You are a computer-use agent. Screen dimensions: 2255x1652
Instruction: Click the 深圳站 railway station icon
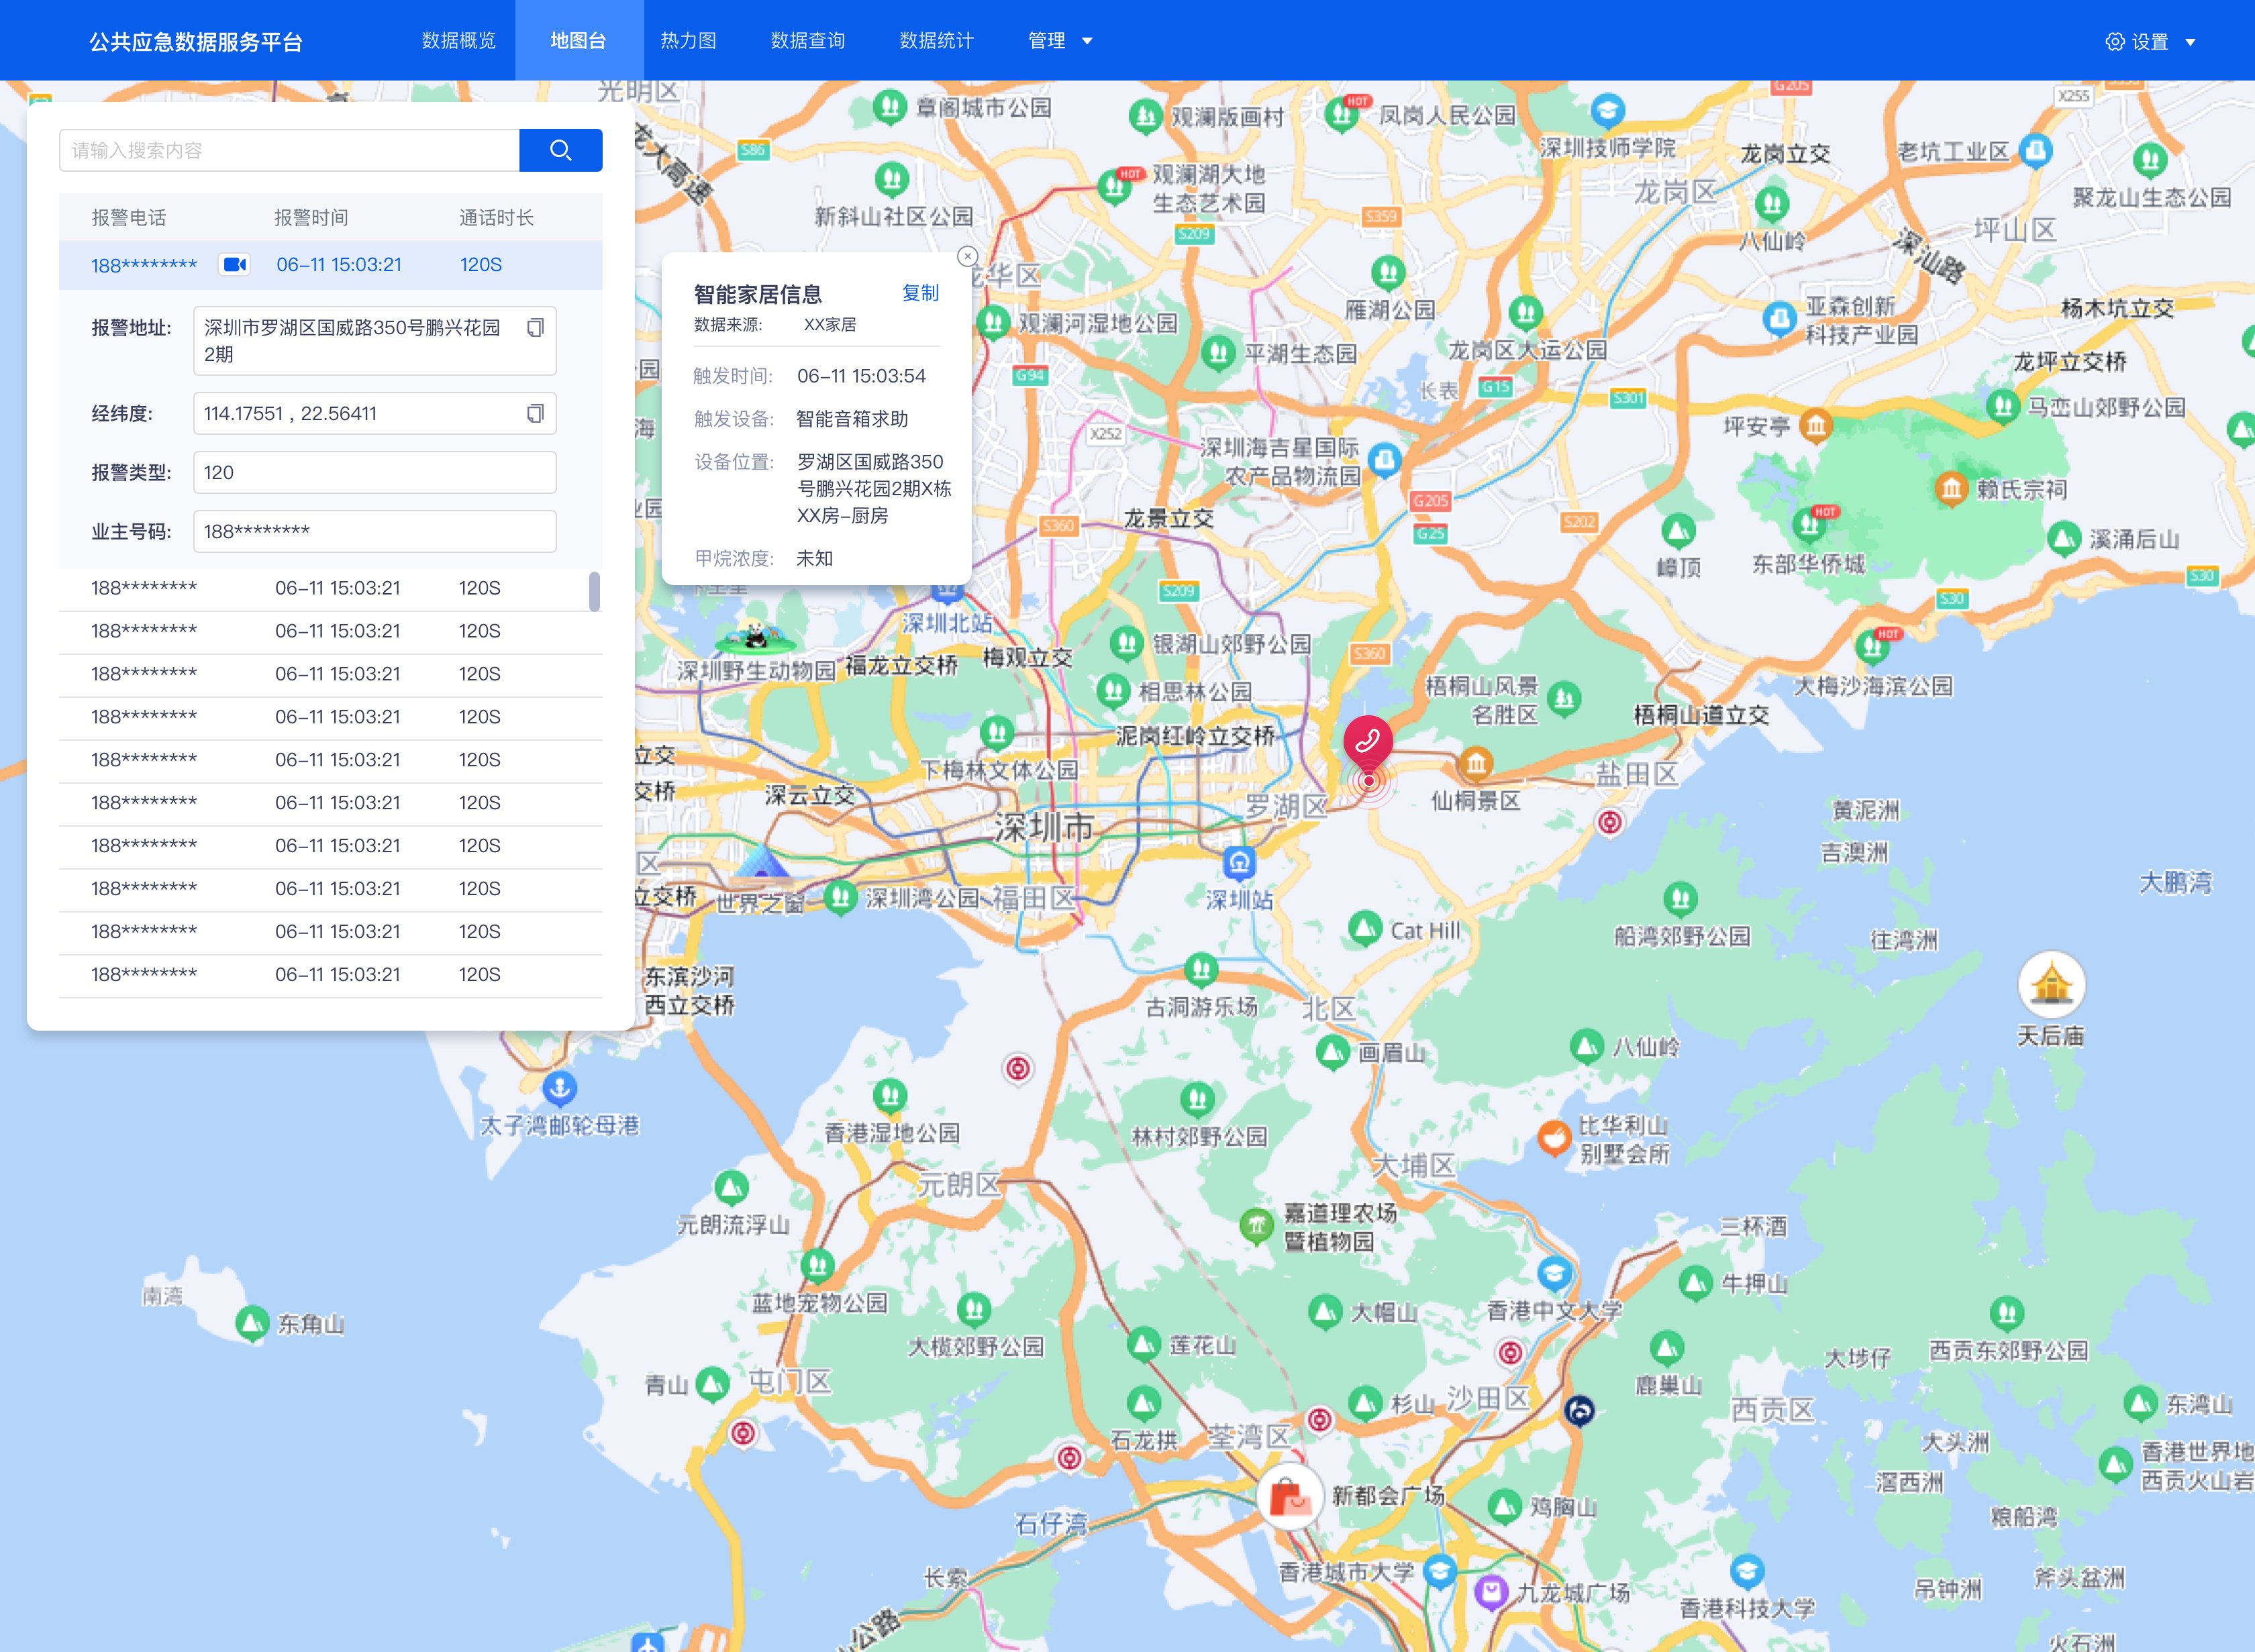[x=1239, y=862]
